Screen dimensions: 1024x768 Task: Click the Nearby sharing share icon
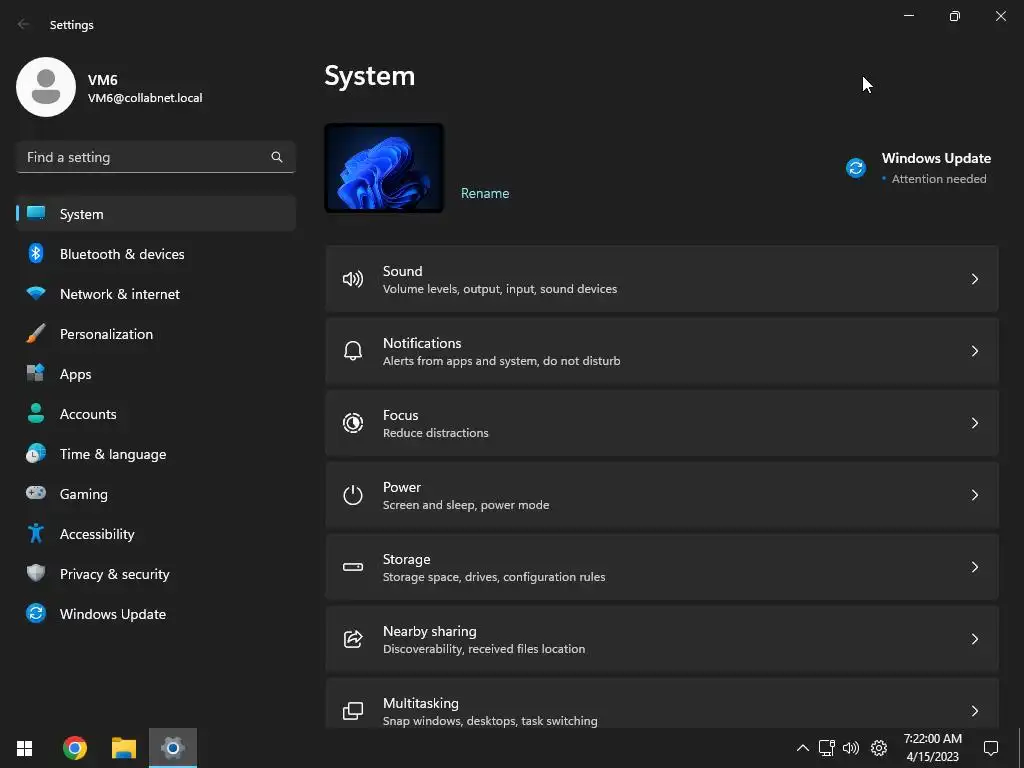[x=353, y=639]
